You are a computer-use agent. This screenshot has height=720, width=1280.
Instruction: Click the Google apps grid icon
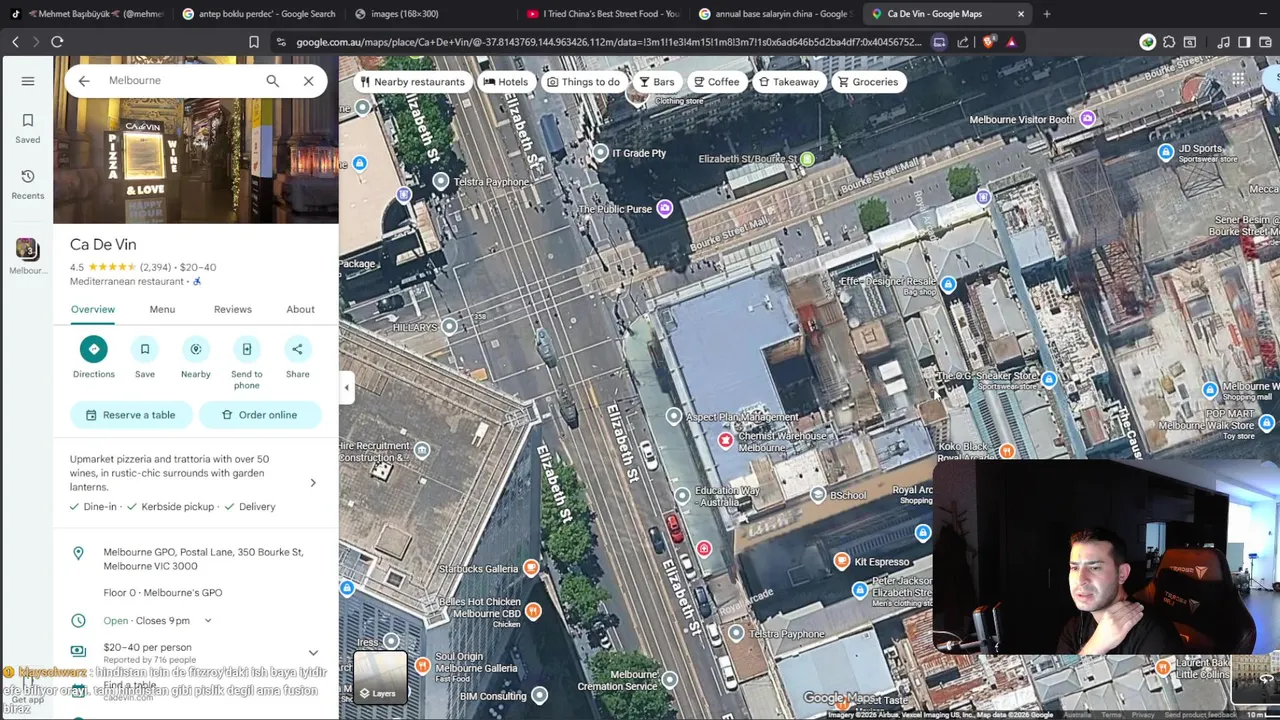click(1238, 79)
